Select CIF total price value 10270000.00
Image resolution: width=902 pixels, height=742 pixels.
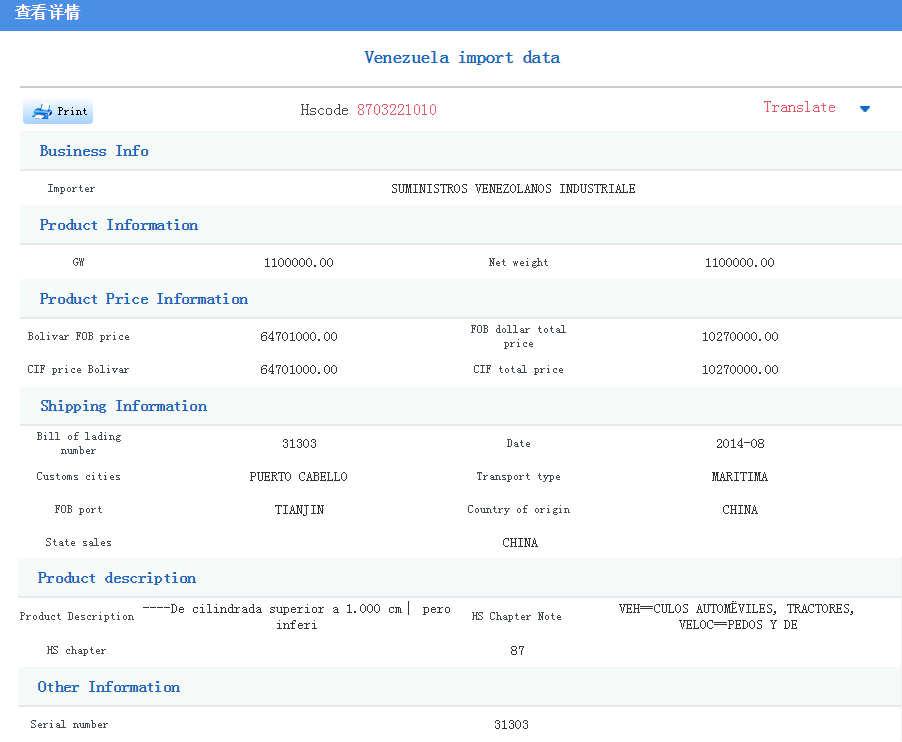740,370
